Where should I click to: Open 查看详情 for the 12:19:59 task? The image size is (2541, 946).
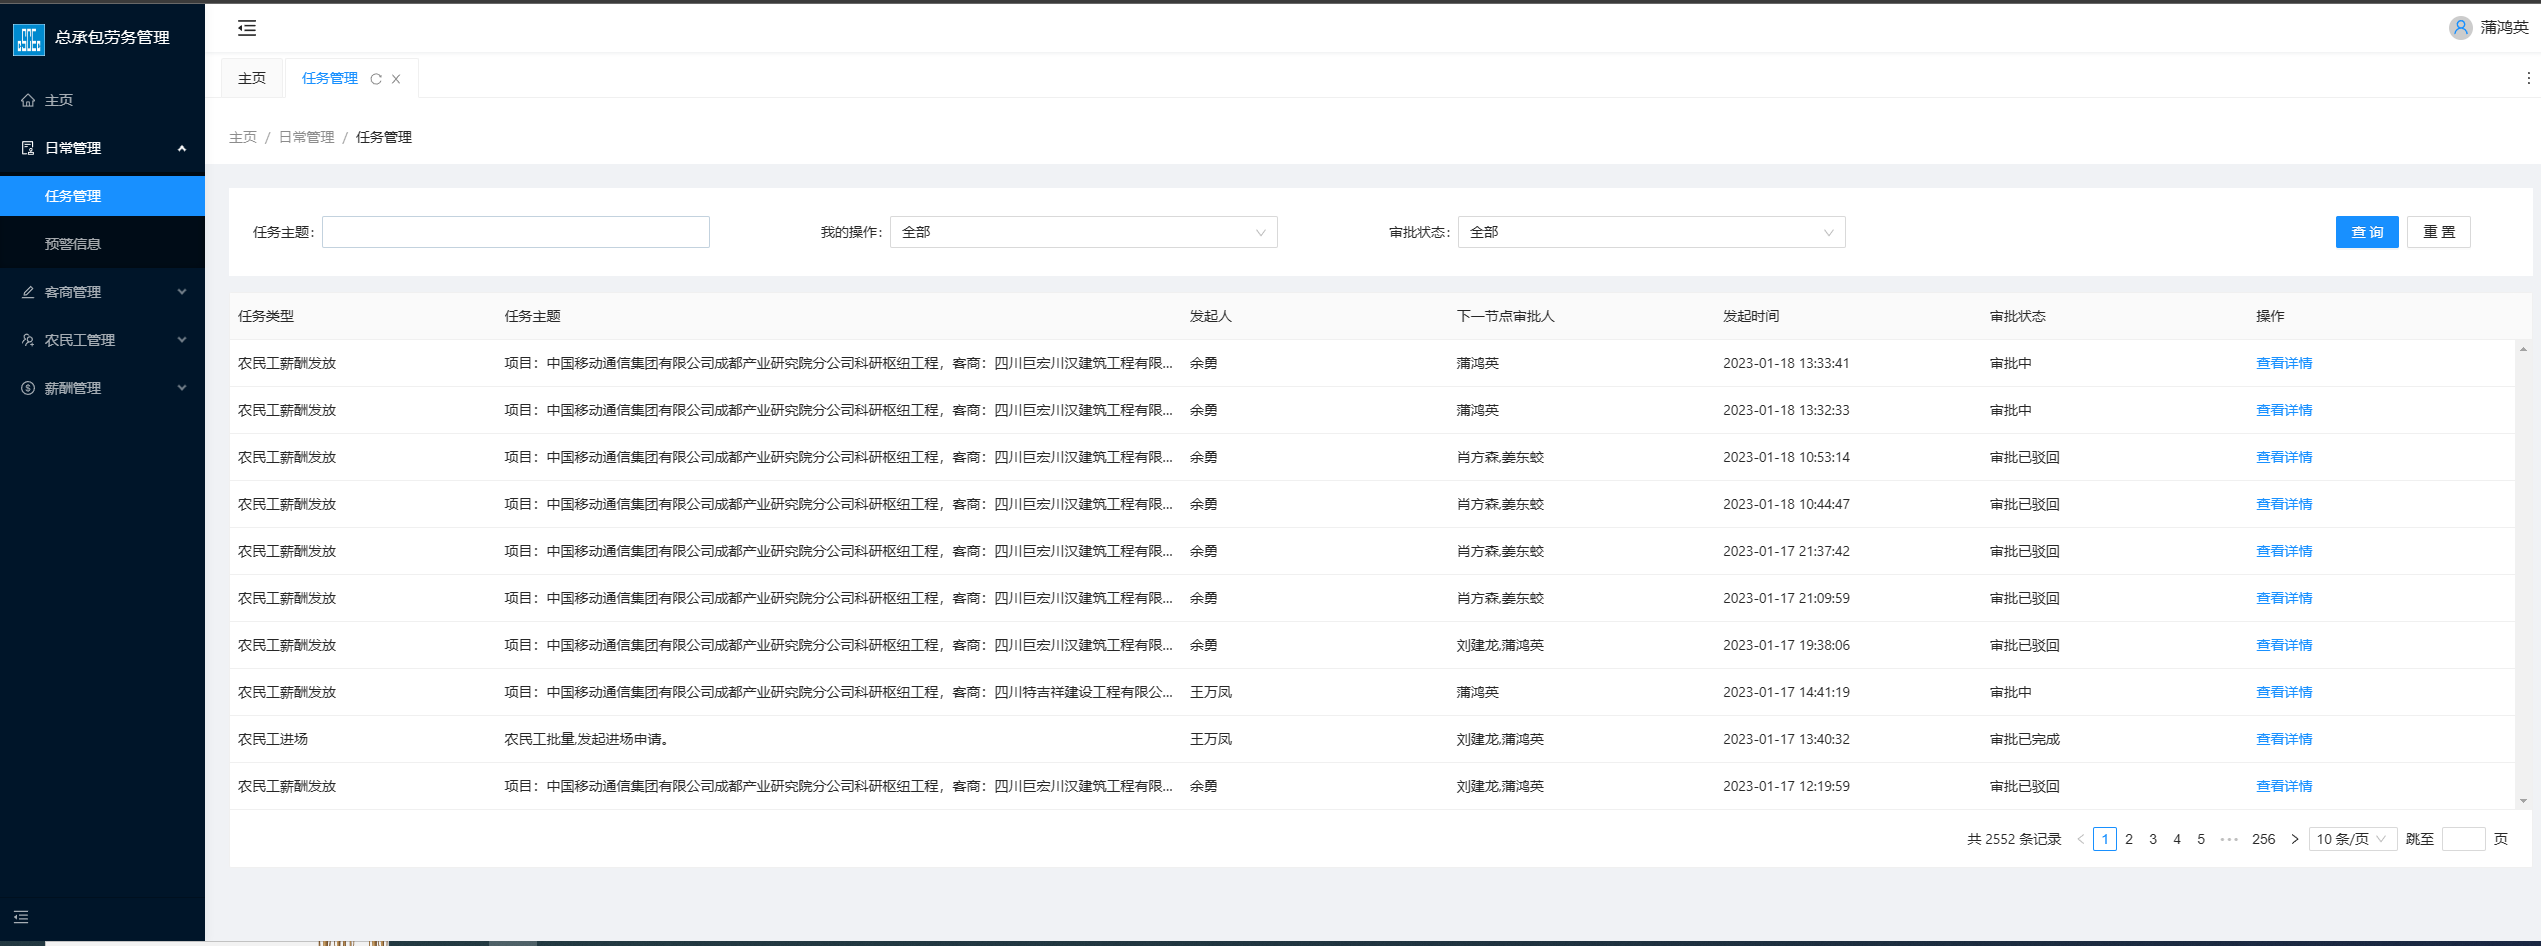click(2284, 786)
